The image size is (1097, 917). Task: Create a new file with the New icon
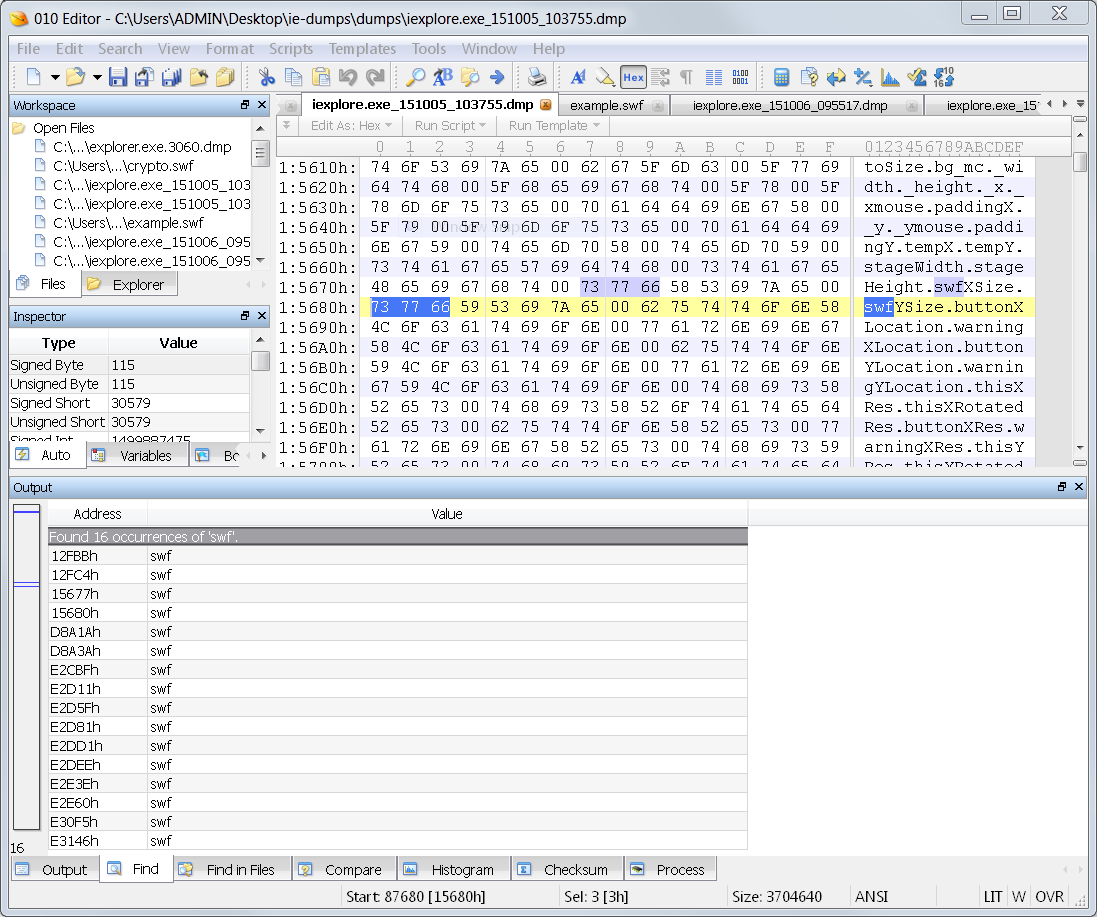[33, 77]
